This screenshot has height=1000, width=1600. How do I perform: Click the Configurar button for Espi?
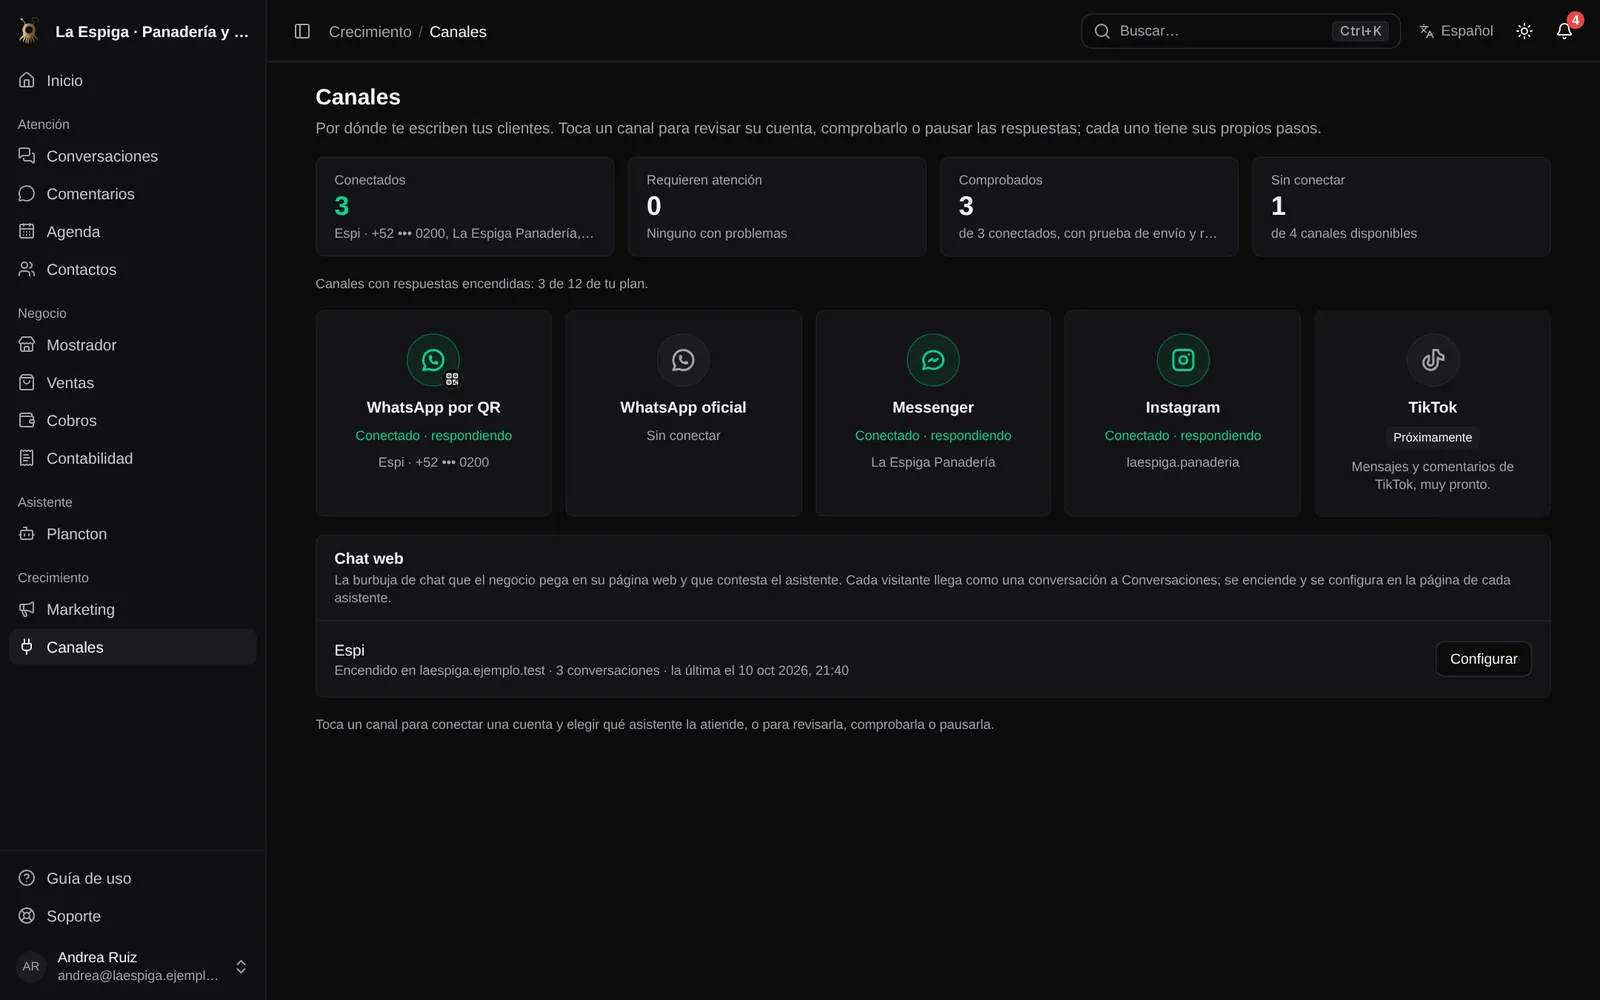[1483, 659]
